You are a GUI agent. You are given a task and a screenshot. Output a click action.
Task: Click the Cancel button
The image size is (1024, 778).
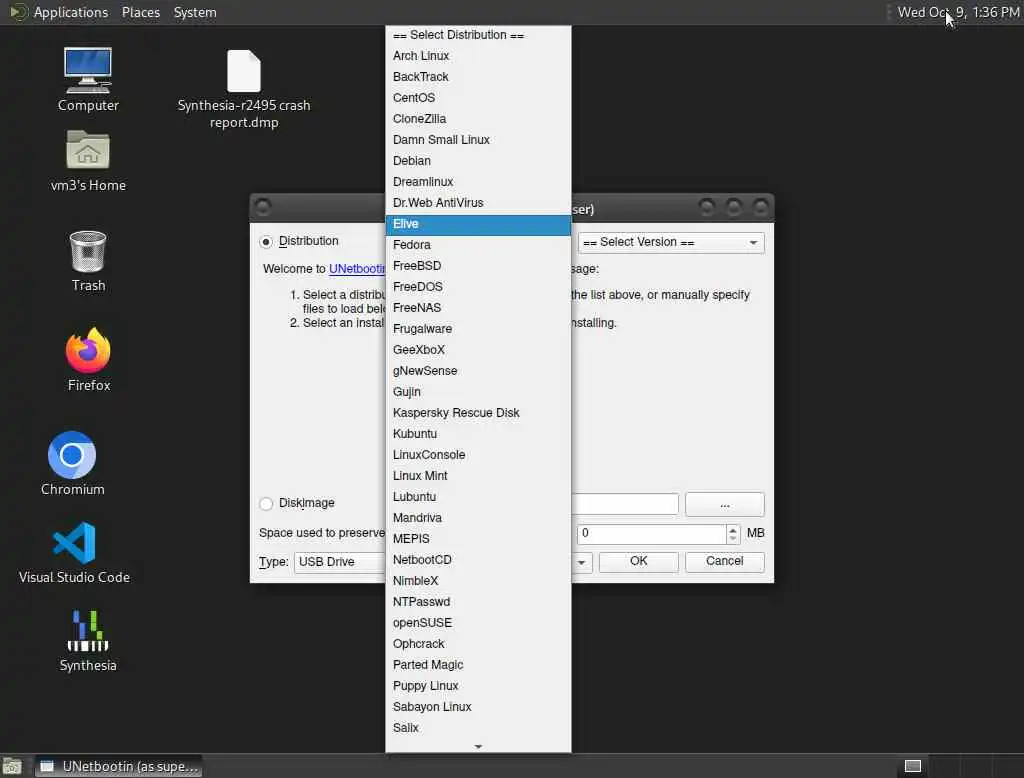pyautogui.click(x=724, y=561)
